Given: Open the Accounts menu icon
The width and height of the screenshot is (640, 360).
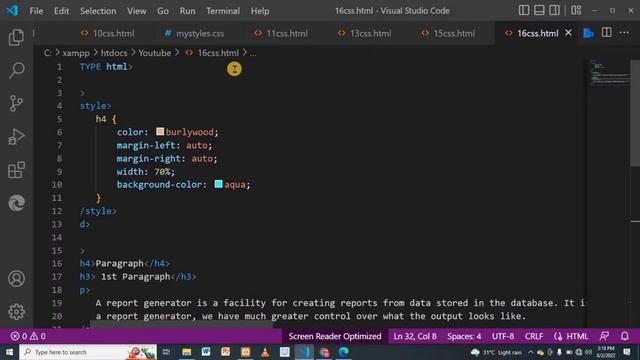Looking at the screenshot, I should [x=16, y=279].
